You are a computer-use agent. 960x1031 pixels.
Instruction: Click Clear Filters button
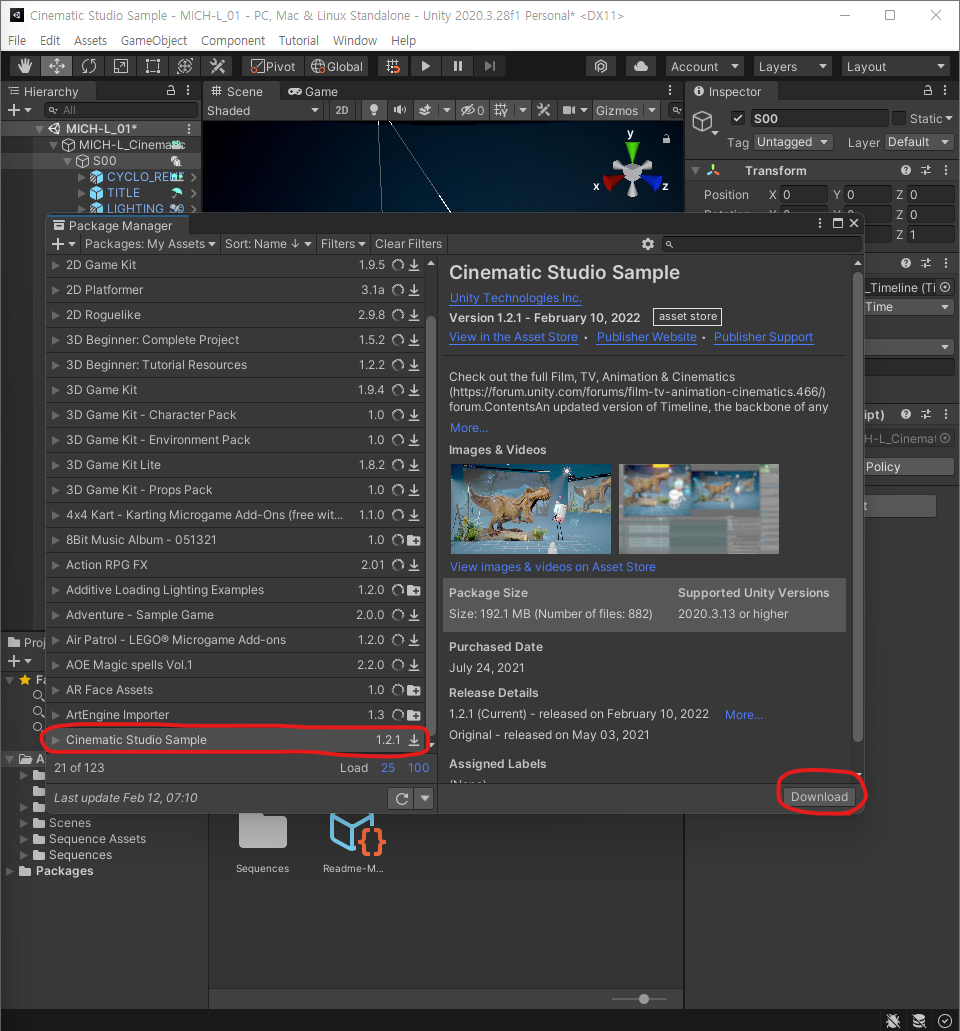coord(408,244)
